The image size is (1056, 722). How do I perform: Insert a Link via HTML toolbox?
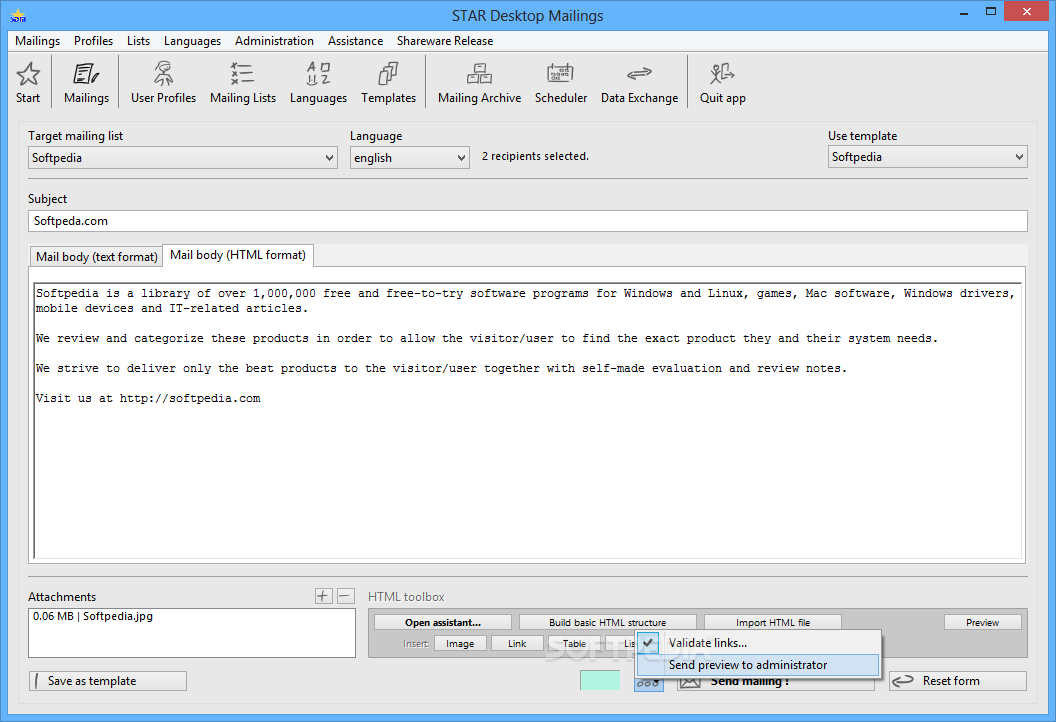tap(517, 643)
